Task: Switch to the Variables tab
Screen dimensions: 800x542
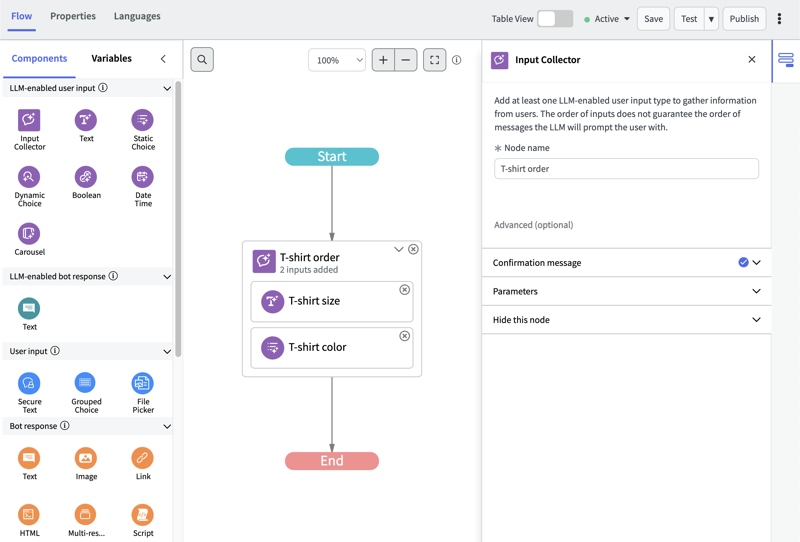Action: [111, 58]
